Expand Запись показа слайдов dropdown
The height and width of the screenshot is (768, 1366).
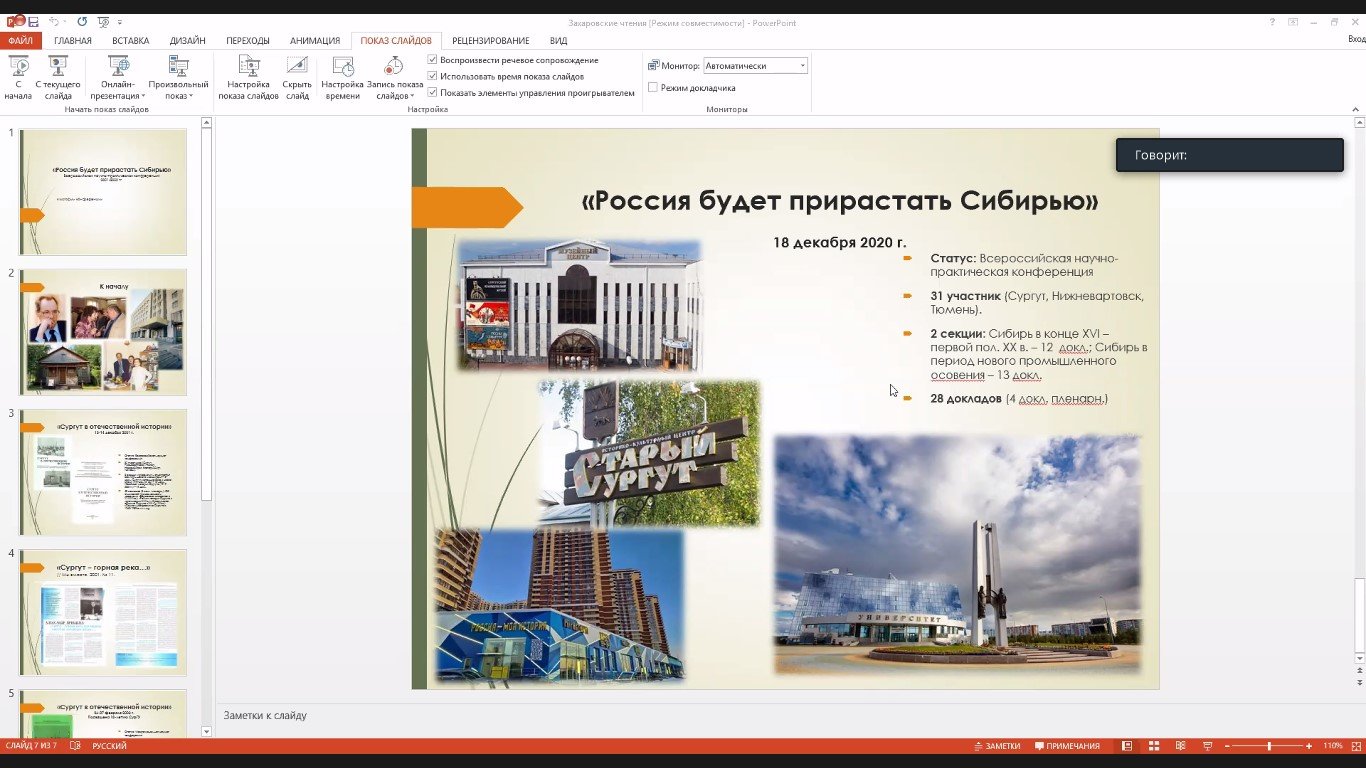[x=412, y=97]
